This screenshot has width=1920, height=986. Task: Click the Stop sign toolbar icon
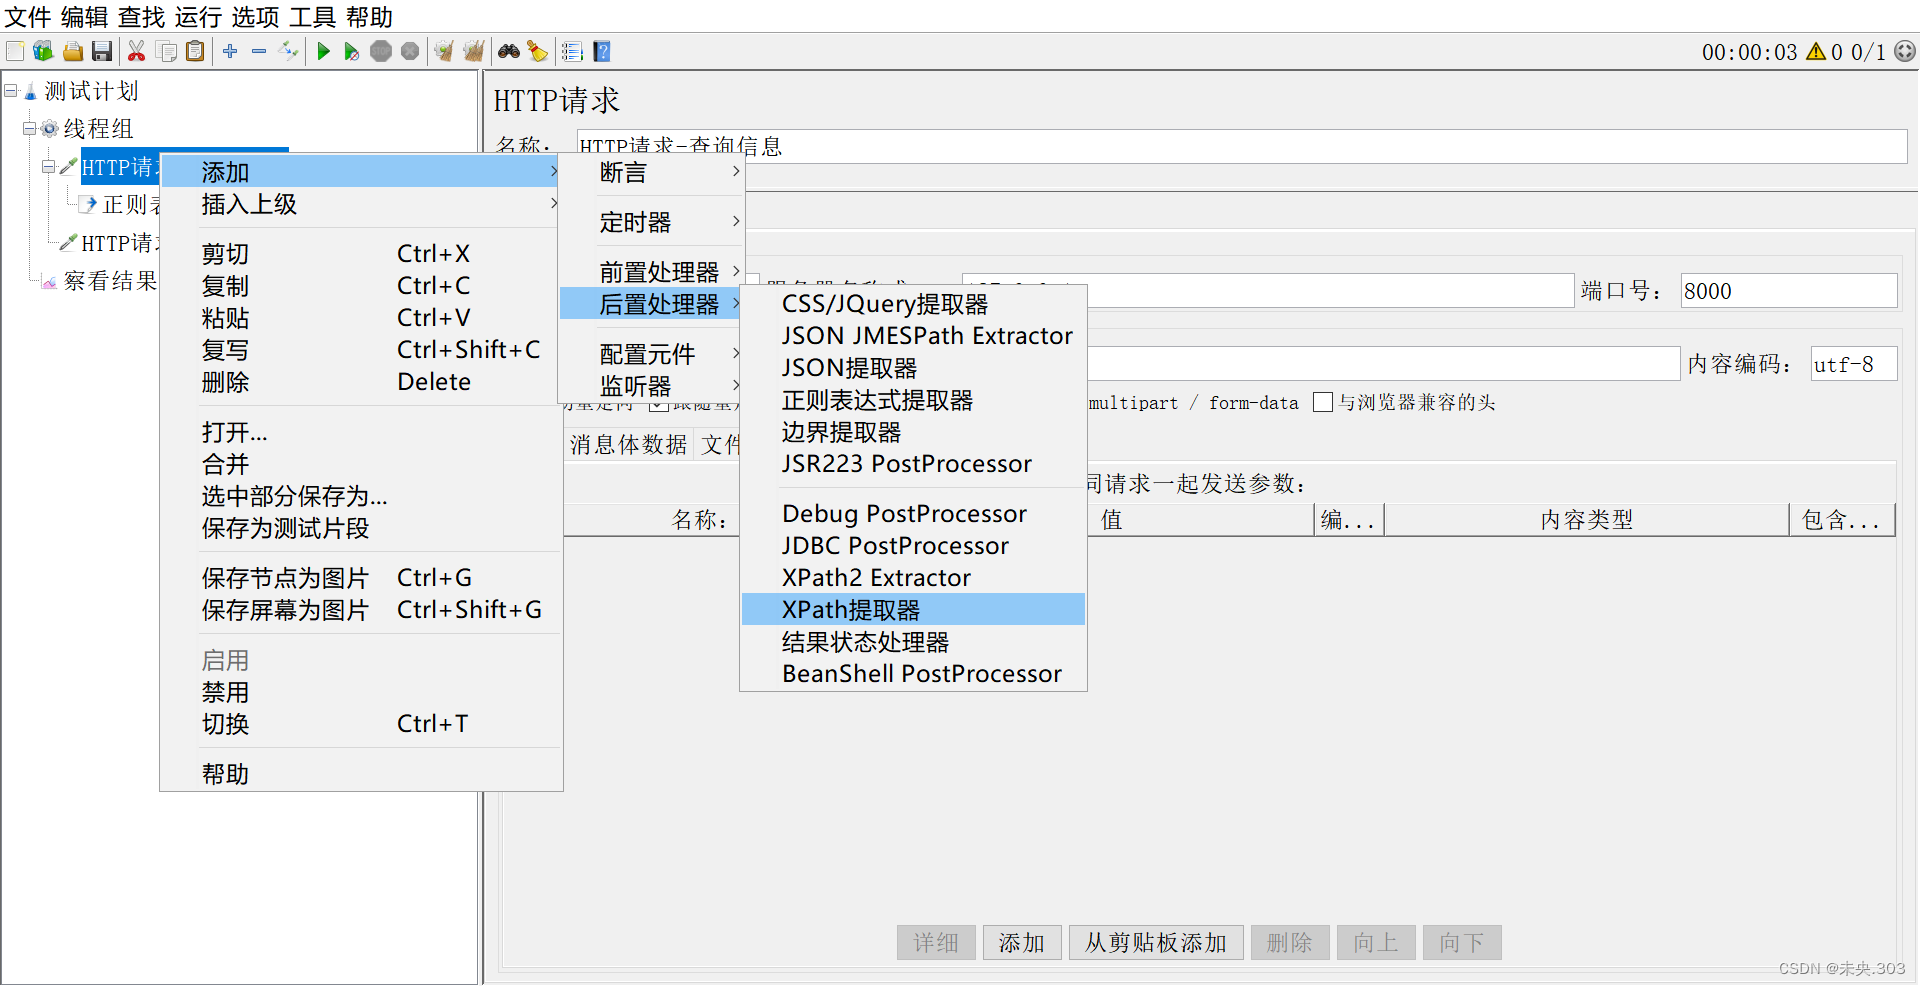point(381,51)
